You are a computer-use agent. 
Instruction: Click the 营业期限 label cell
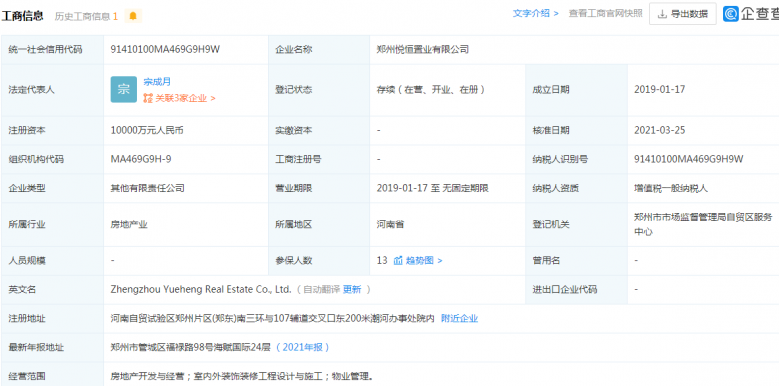[319, 188]
